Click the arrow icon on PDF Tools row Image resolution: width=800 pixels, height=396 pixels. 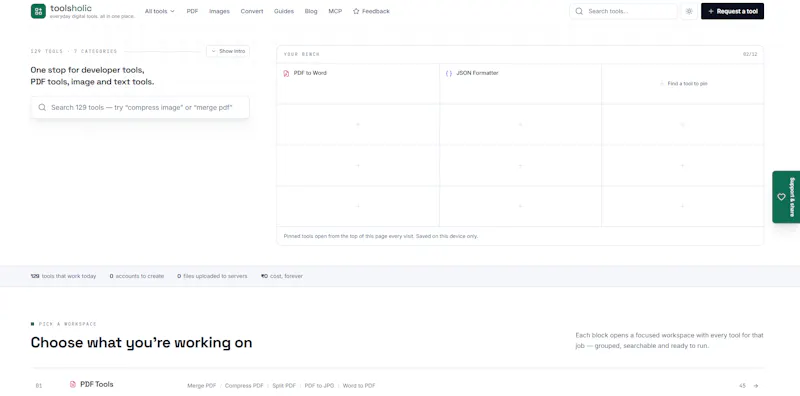click(x=756, y=386)
